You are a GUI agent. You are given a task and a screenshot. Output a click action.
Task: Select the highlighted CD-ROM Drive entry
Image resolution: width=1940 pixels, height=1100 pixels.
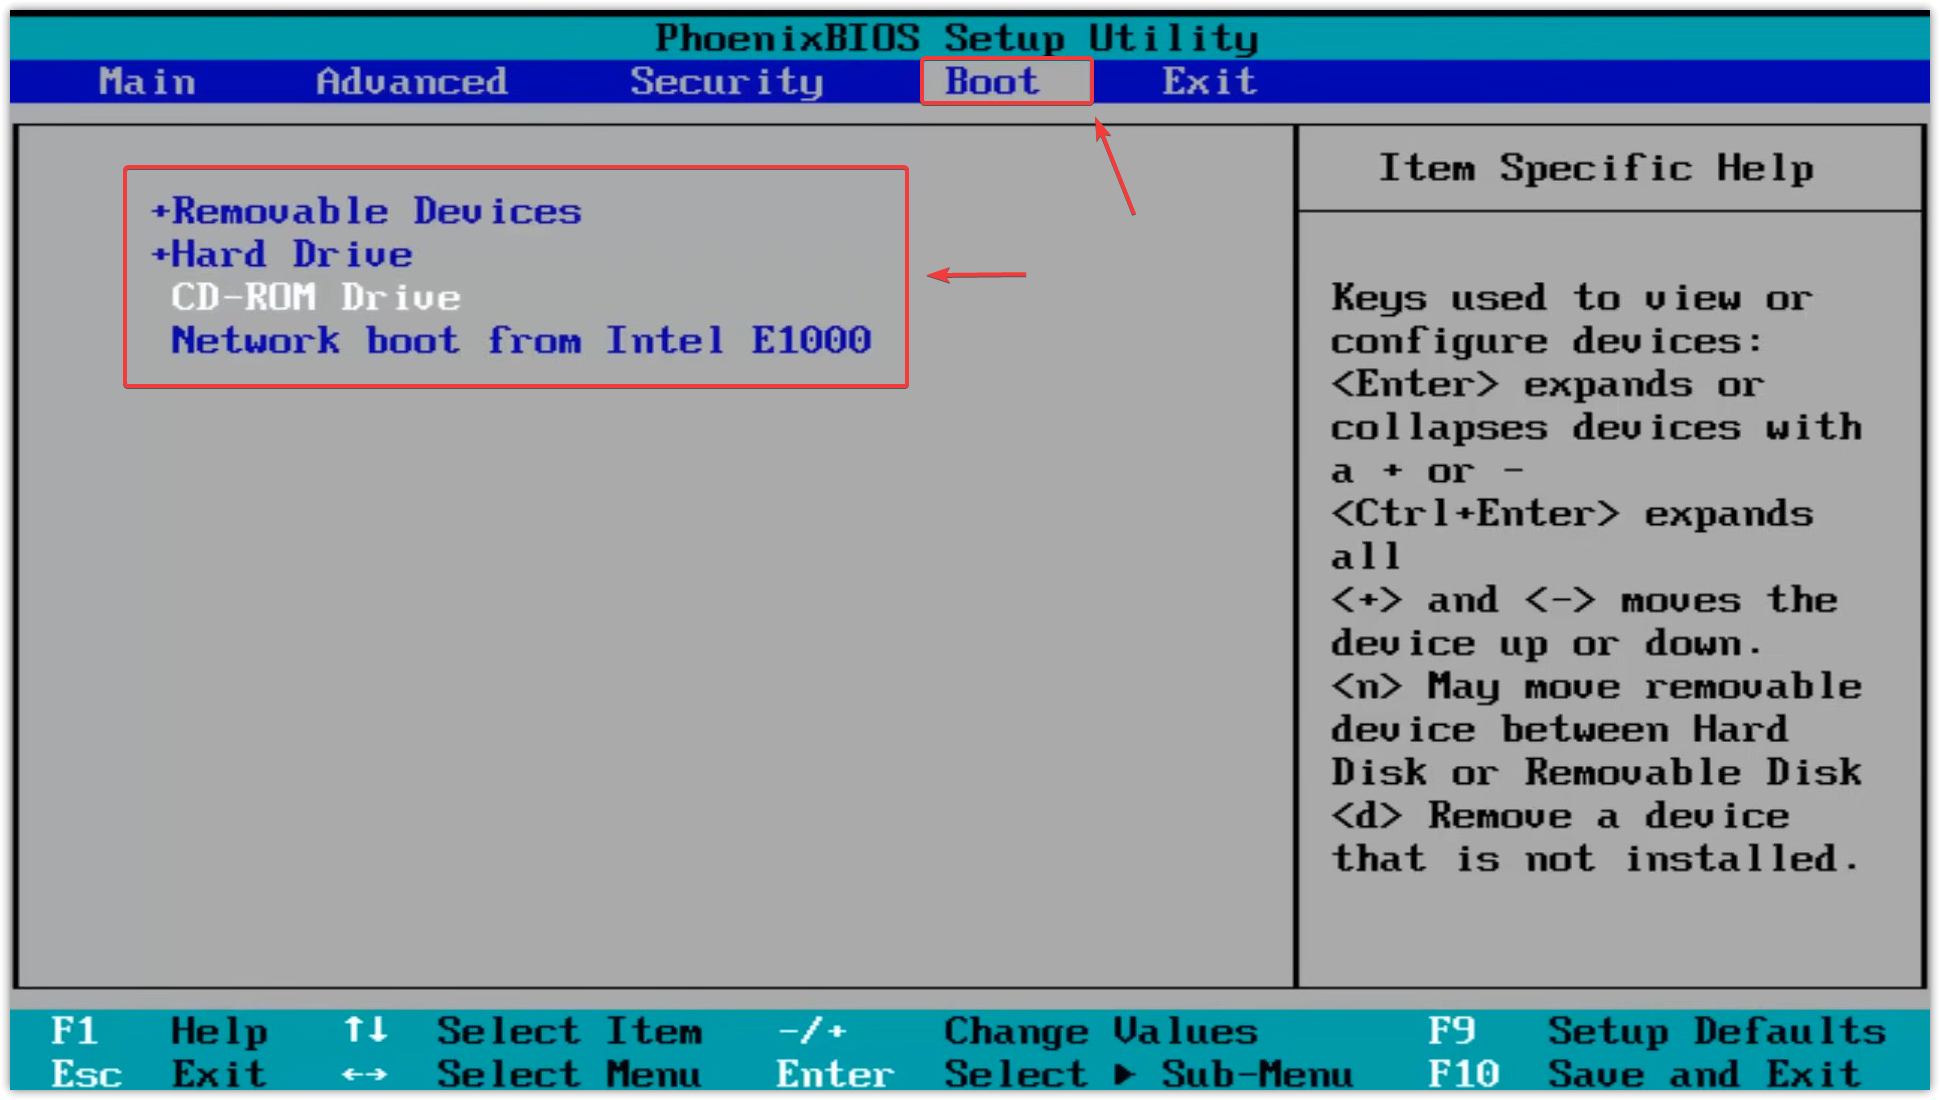(x=316, y=298)
